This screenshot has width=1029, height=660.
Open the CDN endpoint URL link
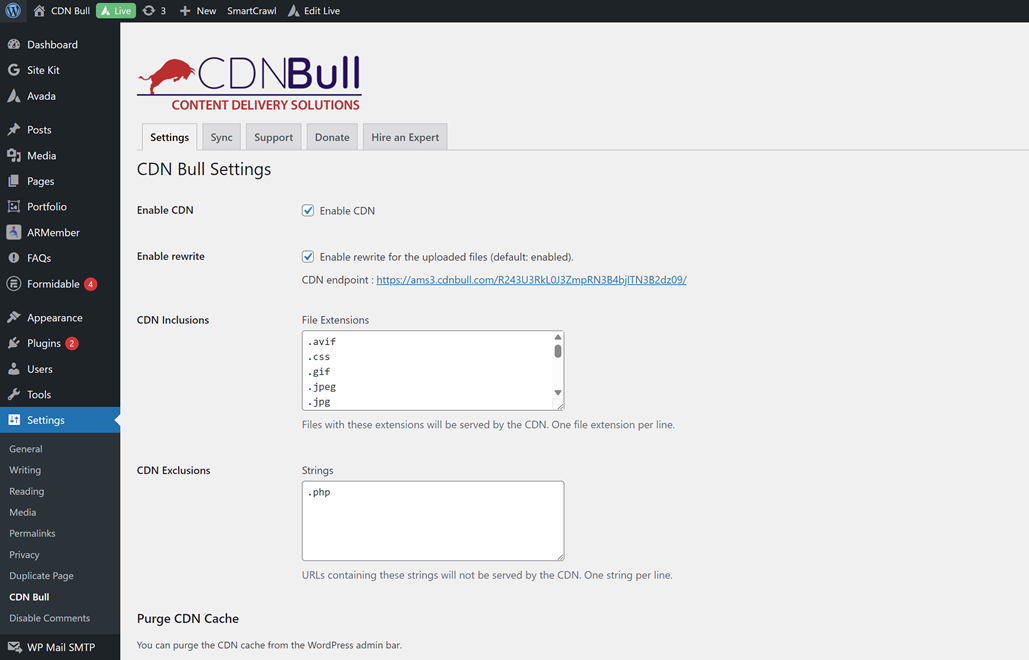point(532,279)
